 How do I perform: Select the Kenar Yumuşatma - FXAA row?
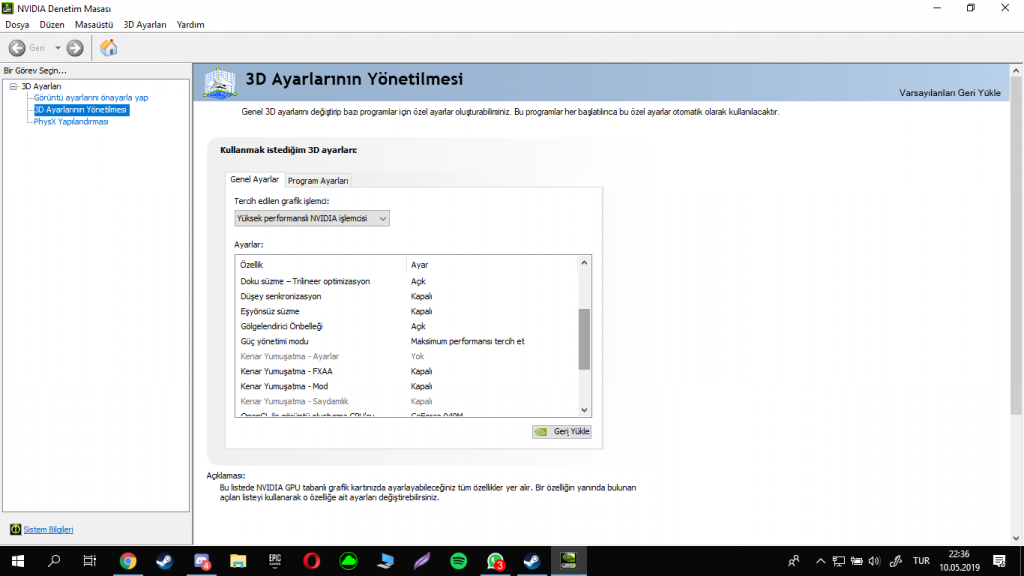(407, 372)
